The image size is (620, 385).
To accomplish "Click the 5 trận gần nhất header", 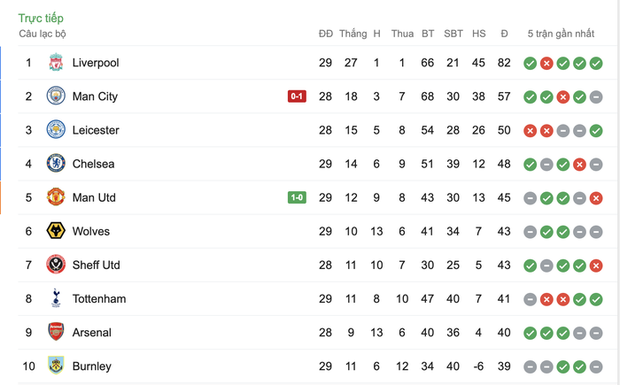I will coord(561,34).
